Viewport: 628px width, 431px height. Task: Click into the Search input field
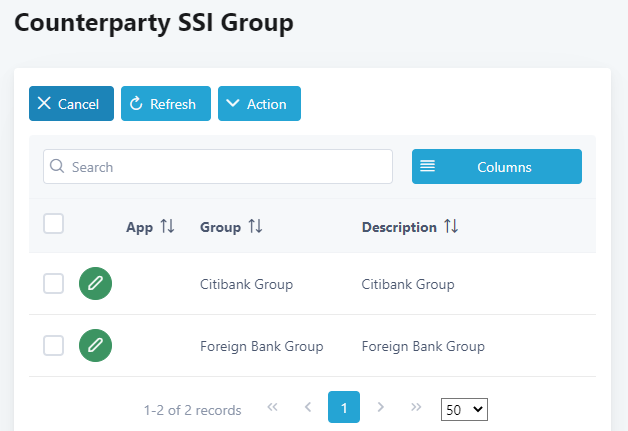218,167
